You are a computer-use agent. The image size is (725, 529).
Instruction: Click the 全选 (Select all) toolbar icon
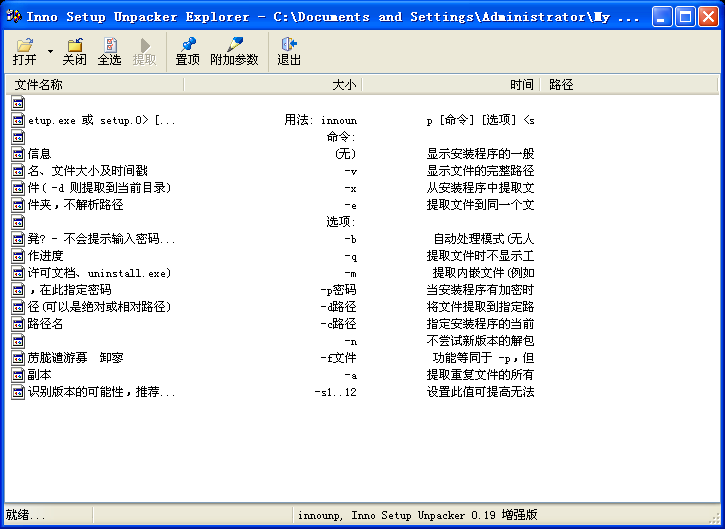pos(110,51)
